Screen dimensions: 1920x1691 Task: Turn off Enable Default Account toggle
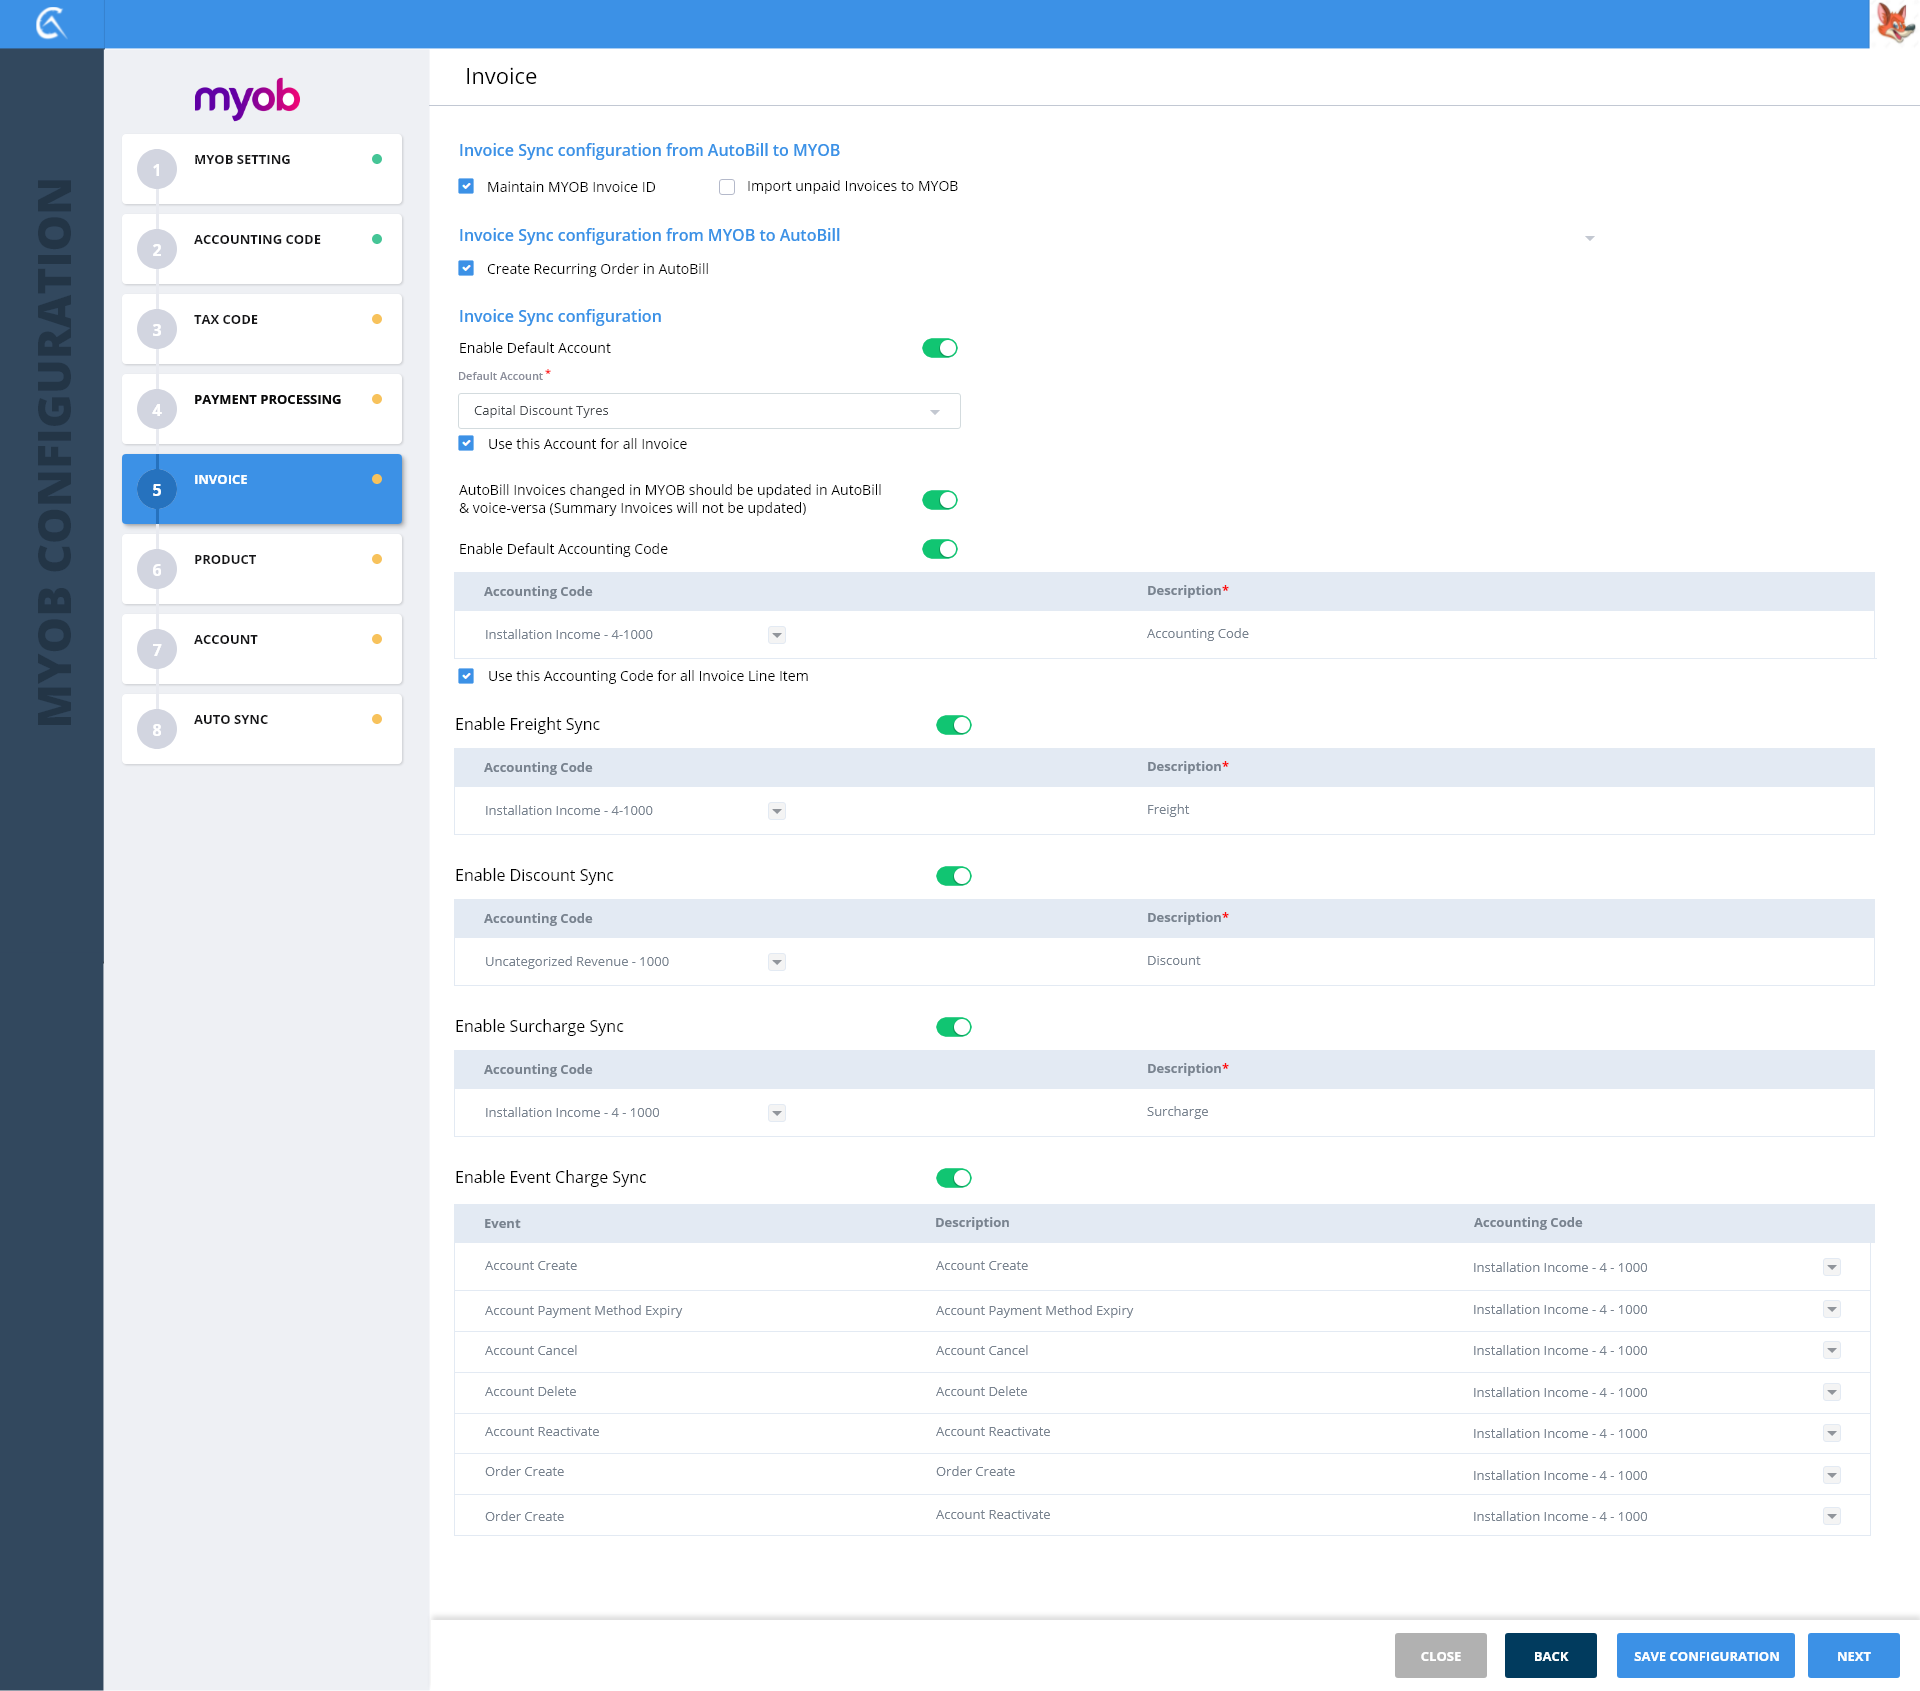click(939, 348)
